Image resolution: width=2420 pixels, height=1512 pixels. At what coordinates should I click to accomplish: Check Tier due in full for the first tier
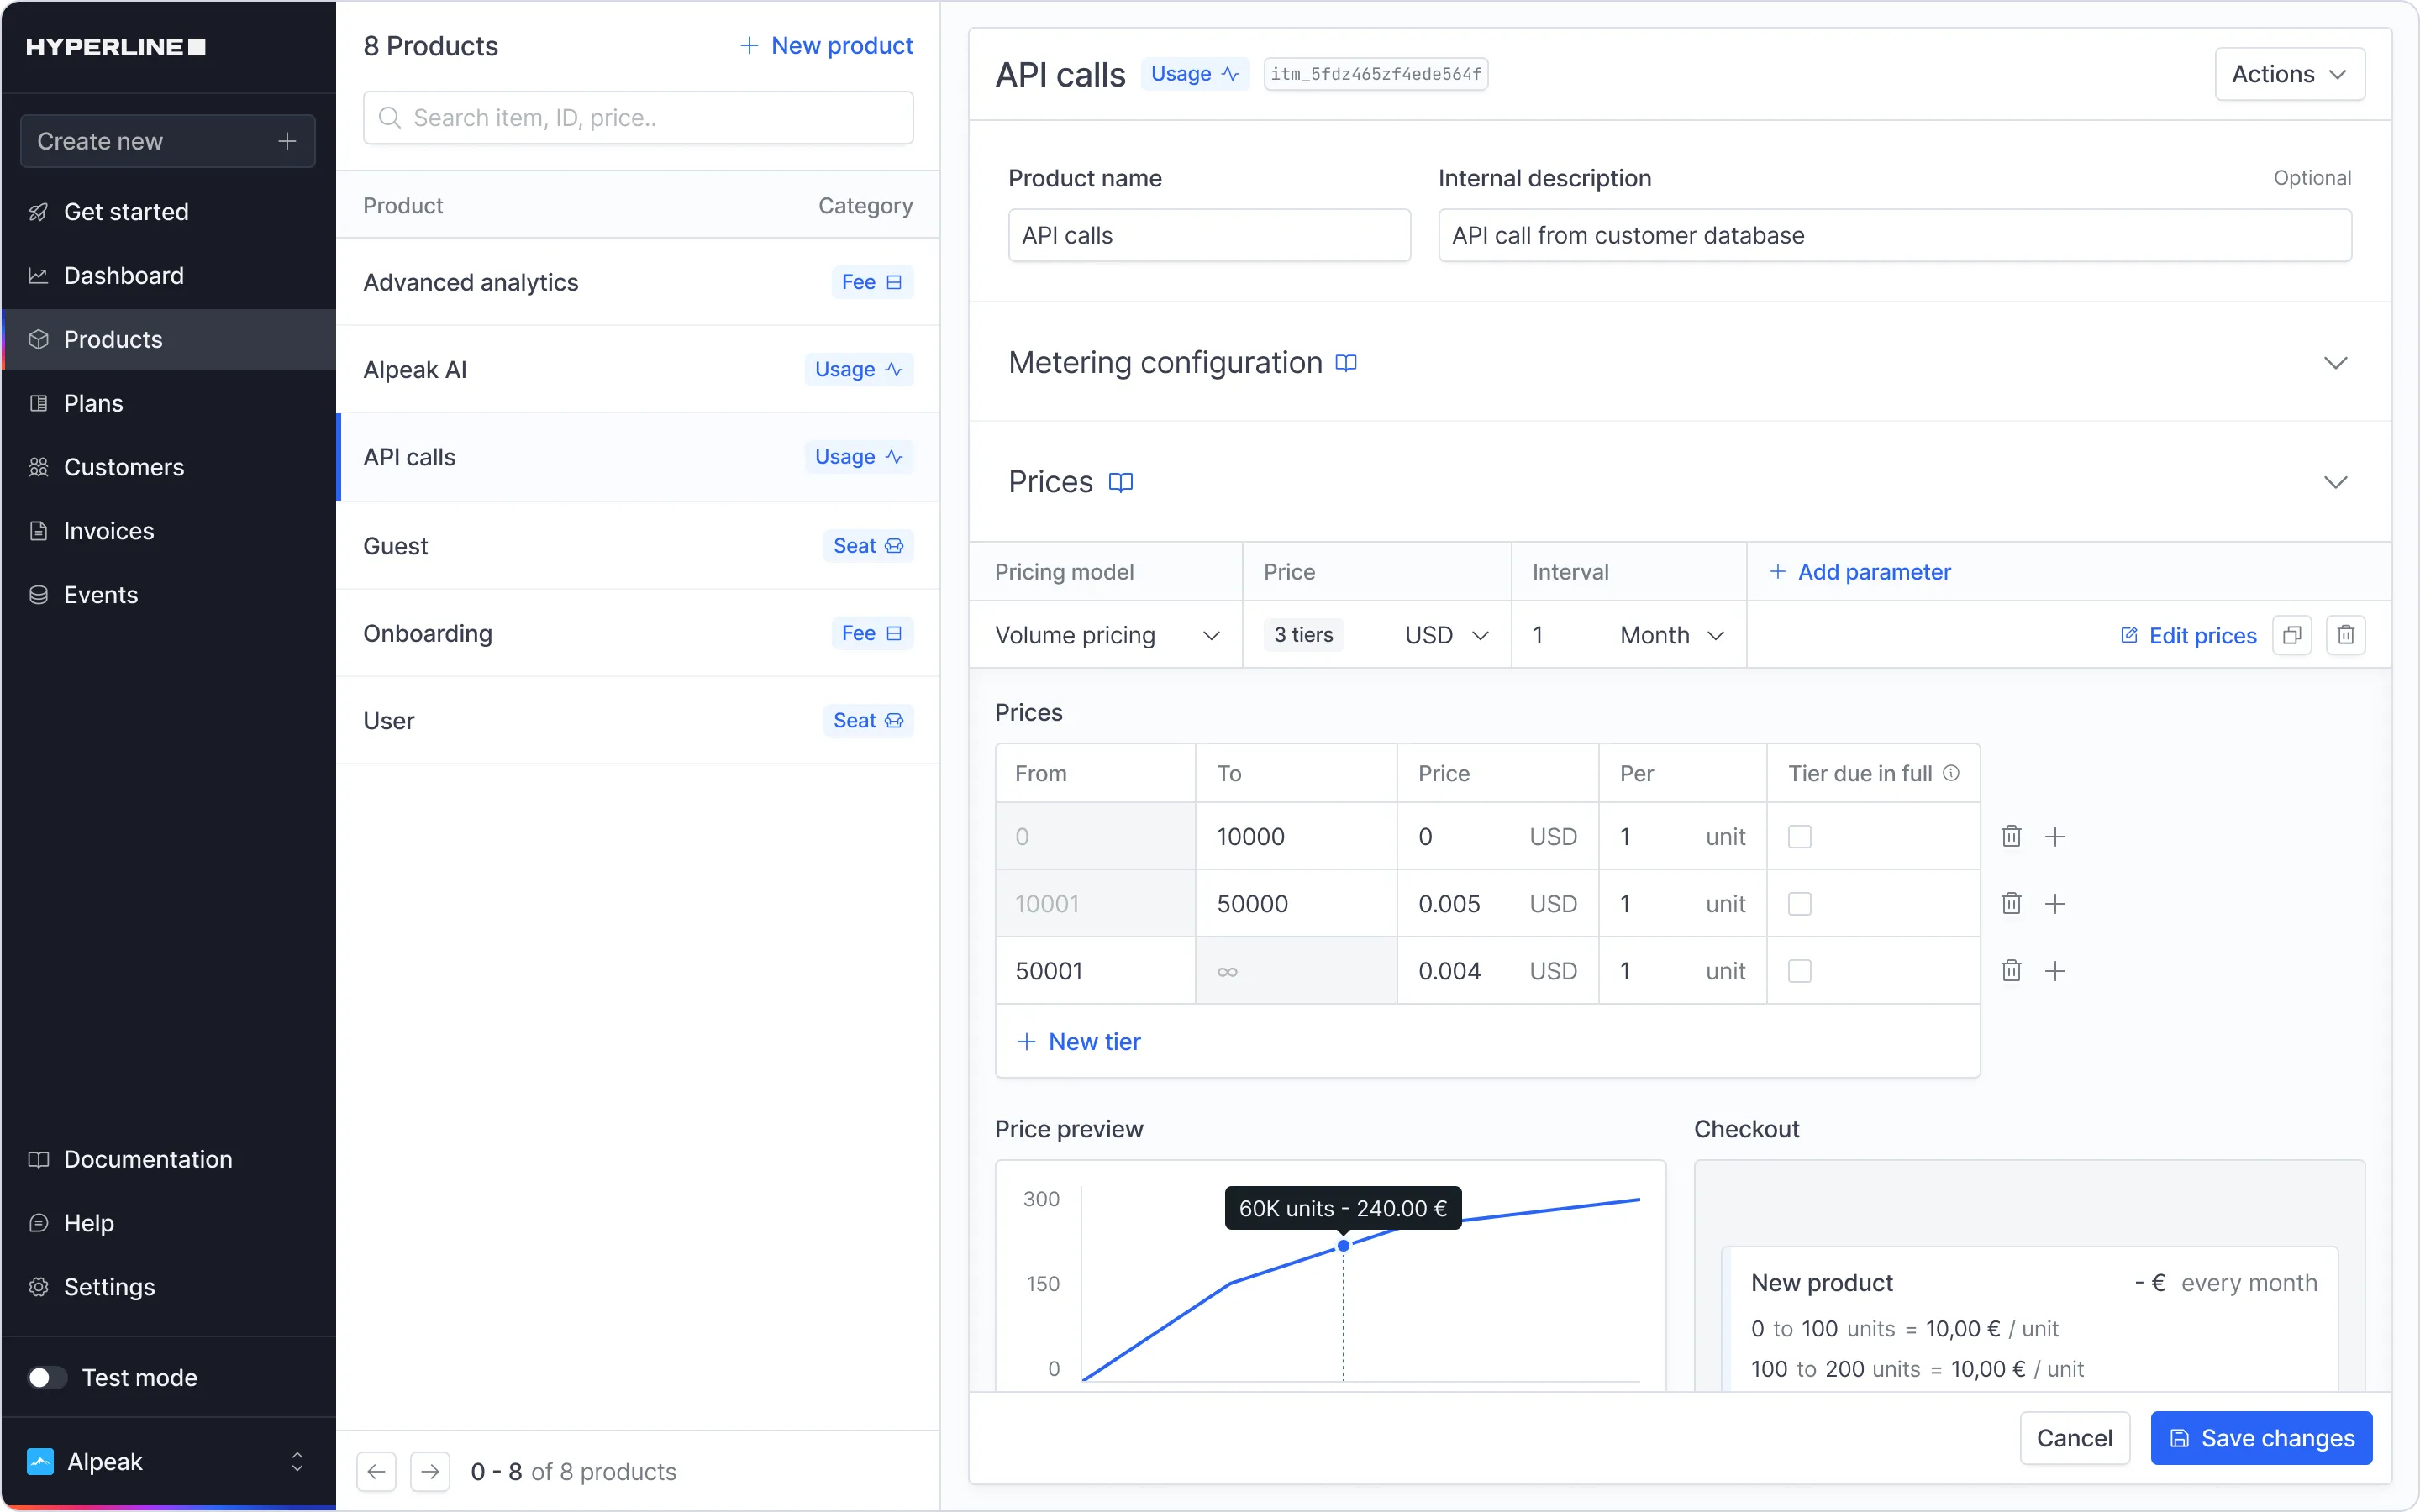point(1800,836)
